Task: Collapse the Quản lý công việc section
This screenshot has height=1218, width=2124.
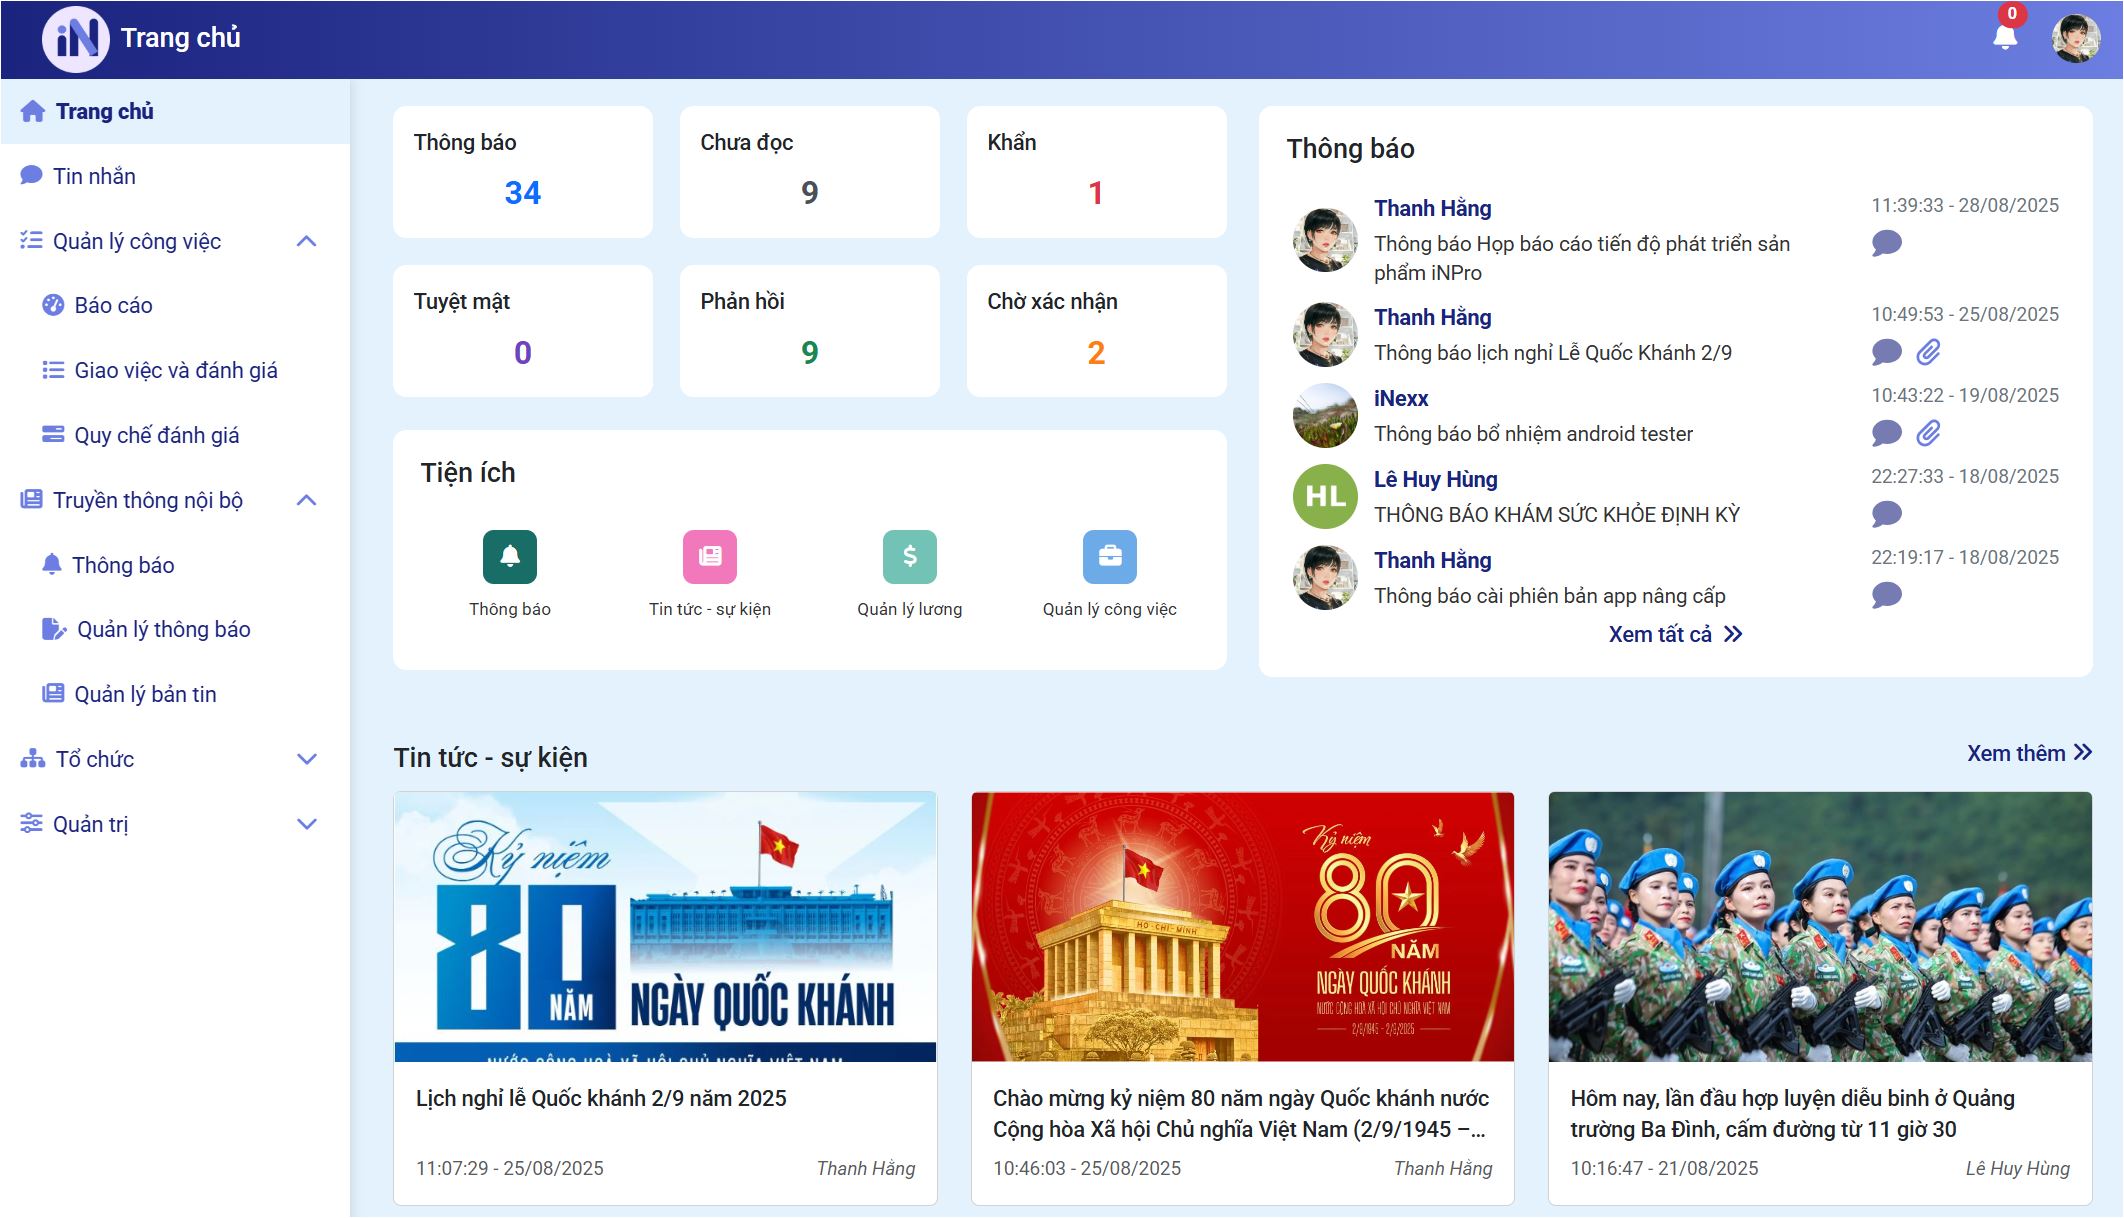Action: click(x=307, y=241)
